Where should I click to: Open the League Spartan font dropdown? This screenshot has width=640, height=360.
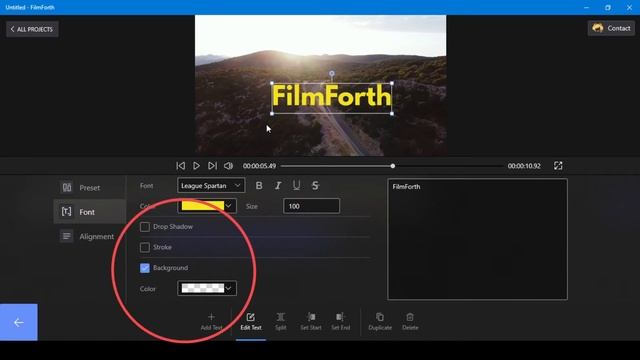[211, 186]
